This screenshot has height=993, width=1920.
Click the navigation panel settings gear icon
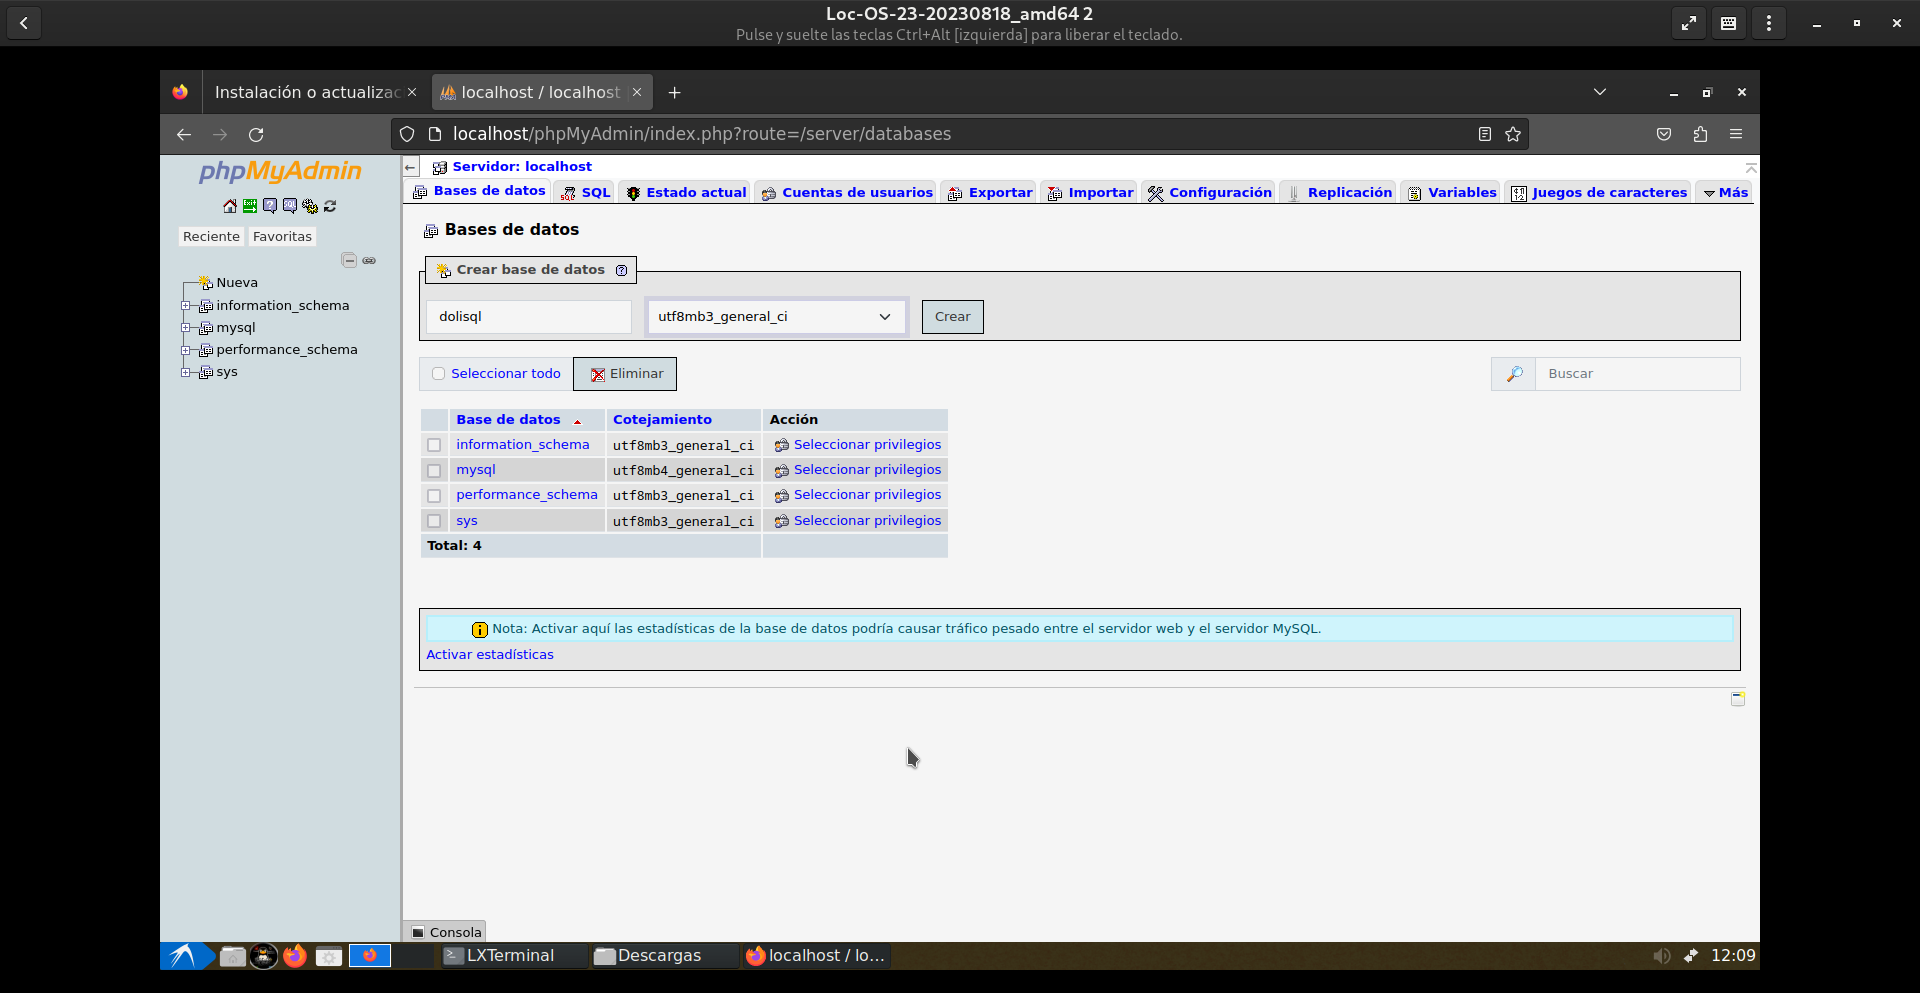[310, 206]
